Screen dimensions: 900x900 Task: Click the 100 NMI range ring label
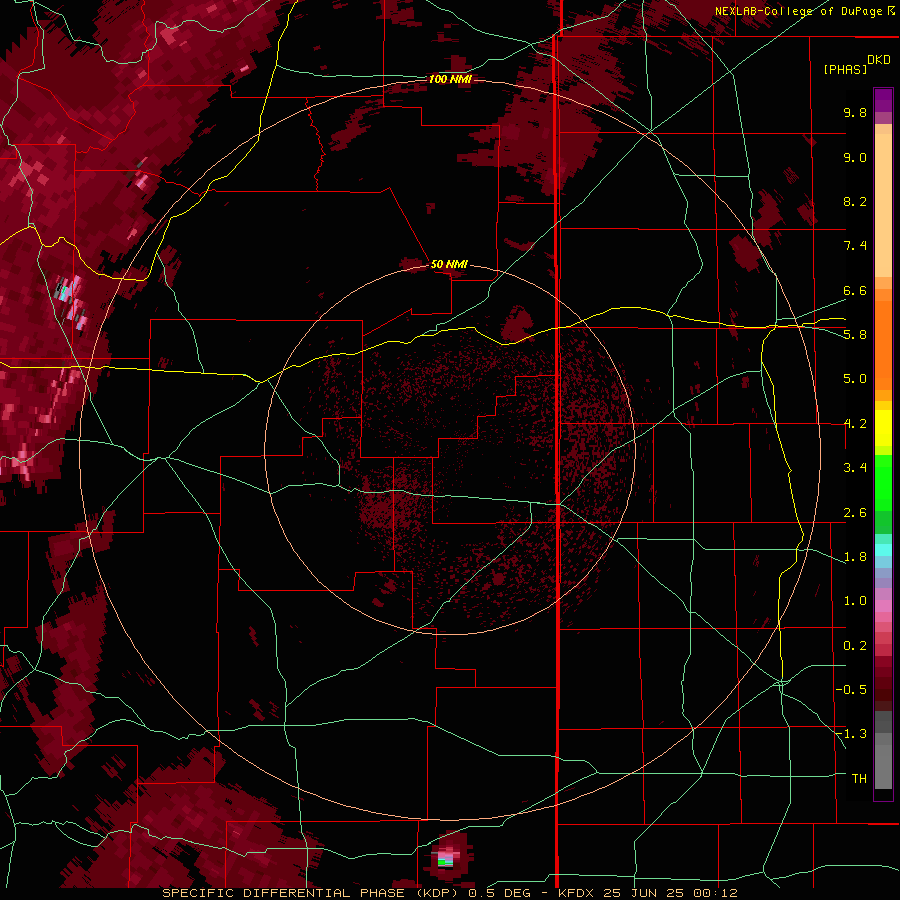tap(450, 79)
